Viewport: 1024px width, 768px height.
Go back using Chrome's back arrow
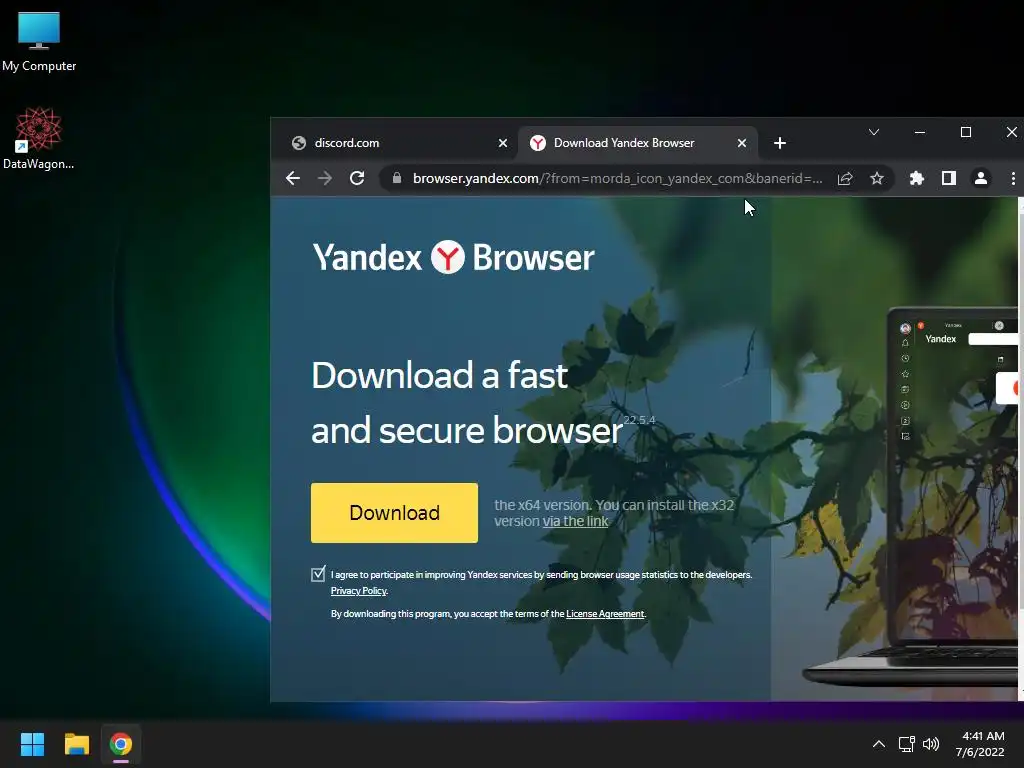click(293, 178)
